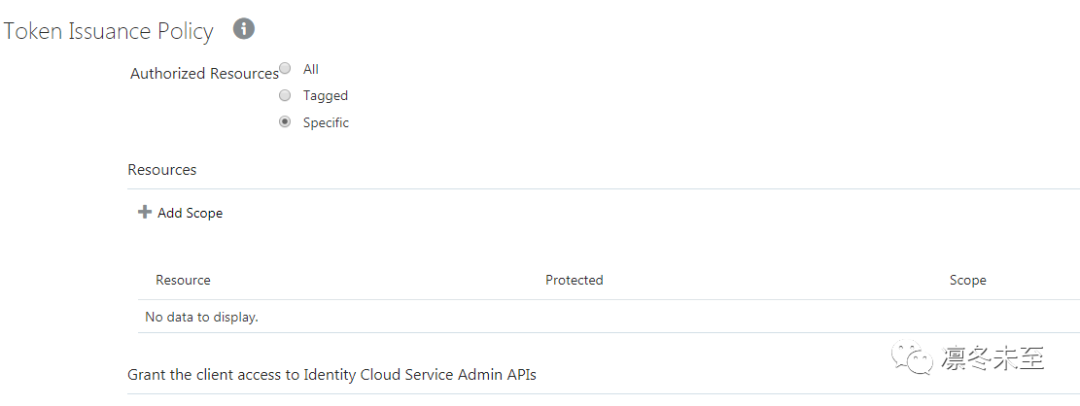Sort by the Resource column header

183,280
